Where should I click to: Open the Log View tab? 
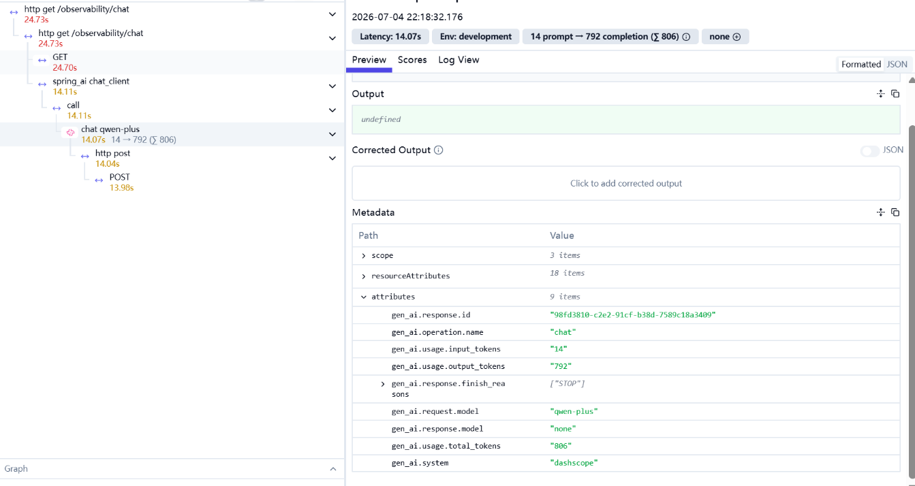pyautogui.click(x=459, y=60)
